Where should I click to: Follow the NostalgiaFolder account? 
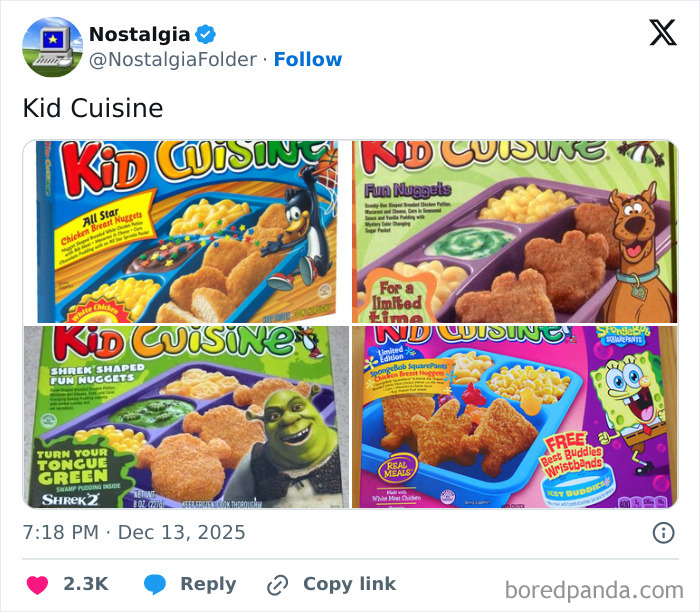pos(308,60)
